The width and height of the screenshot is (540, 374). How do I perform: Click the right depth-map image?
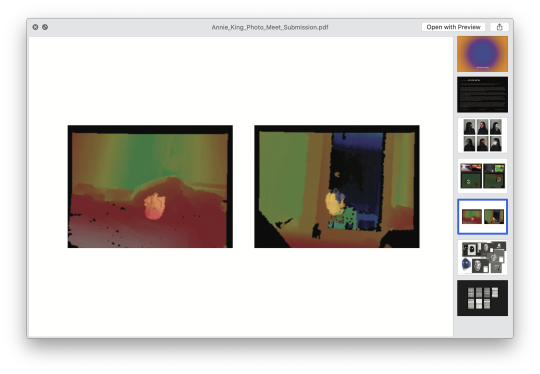tap(337, 186)
